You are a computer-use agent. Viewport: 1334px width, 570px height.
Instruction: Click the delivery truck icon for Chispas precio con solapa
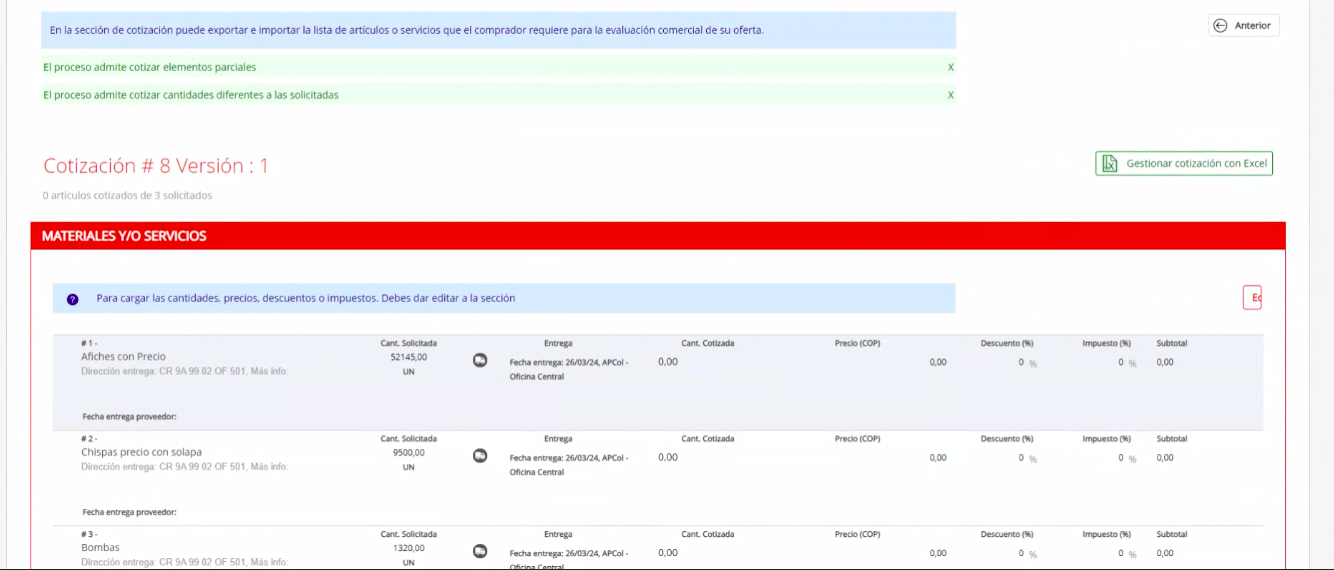tap(480, 456)
